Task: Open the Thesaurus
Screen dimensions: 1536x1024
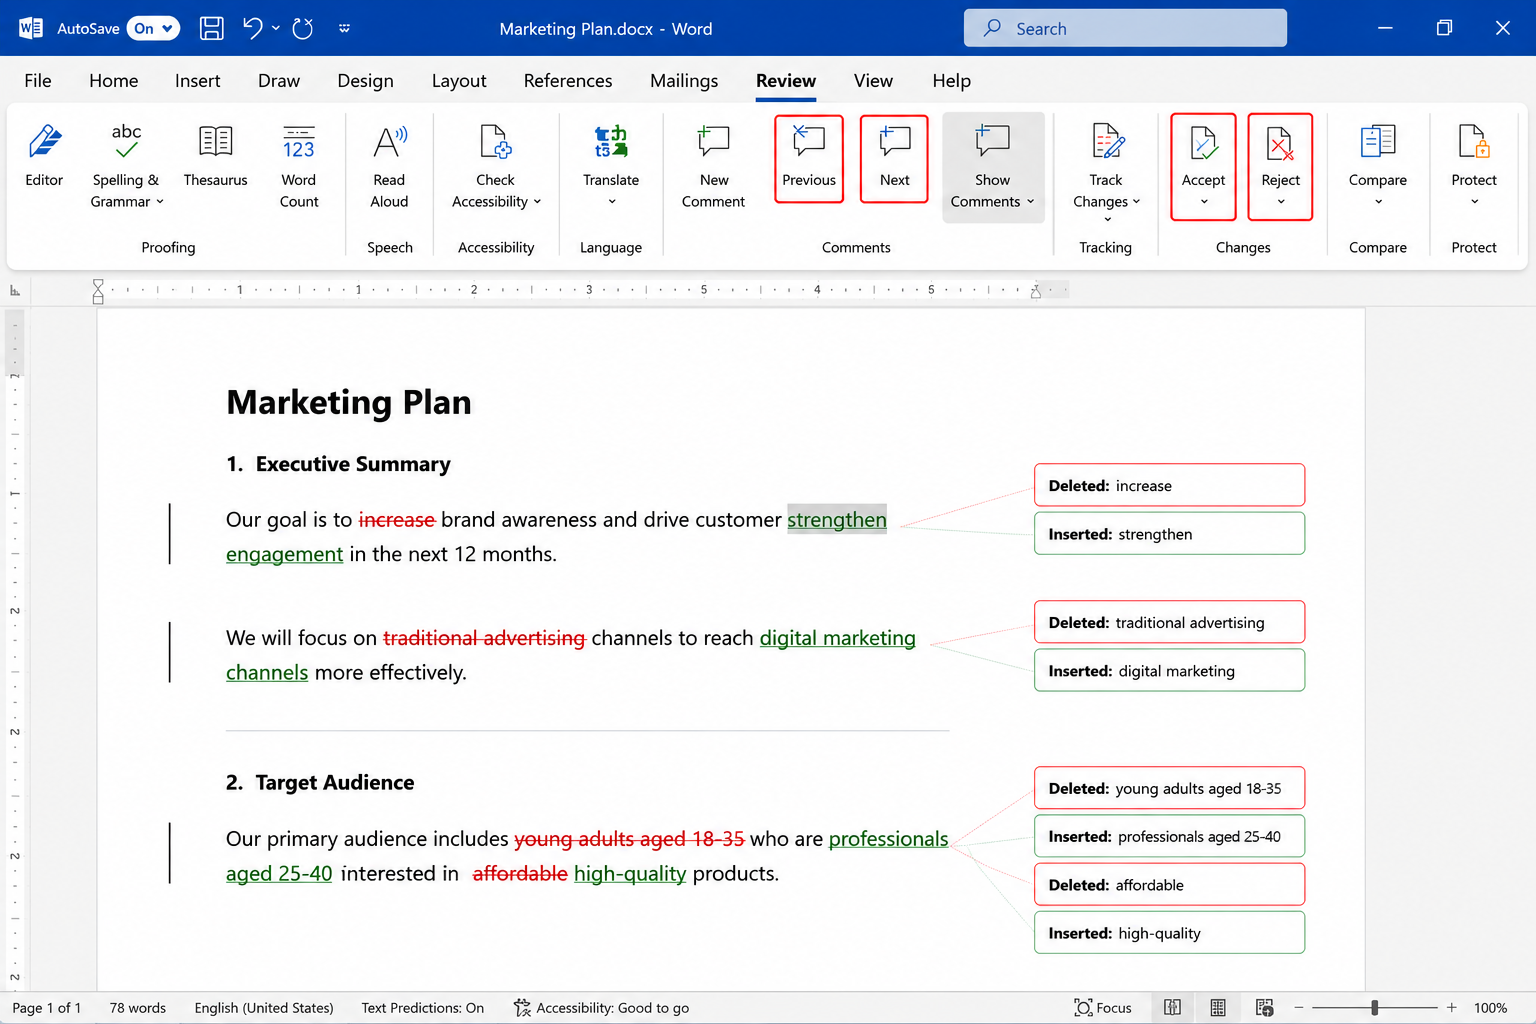Action: tap(215, 156)
